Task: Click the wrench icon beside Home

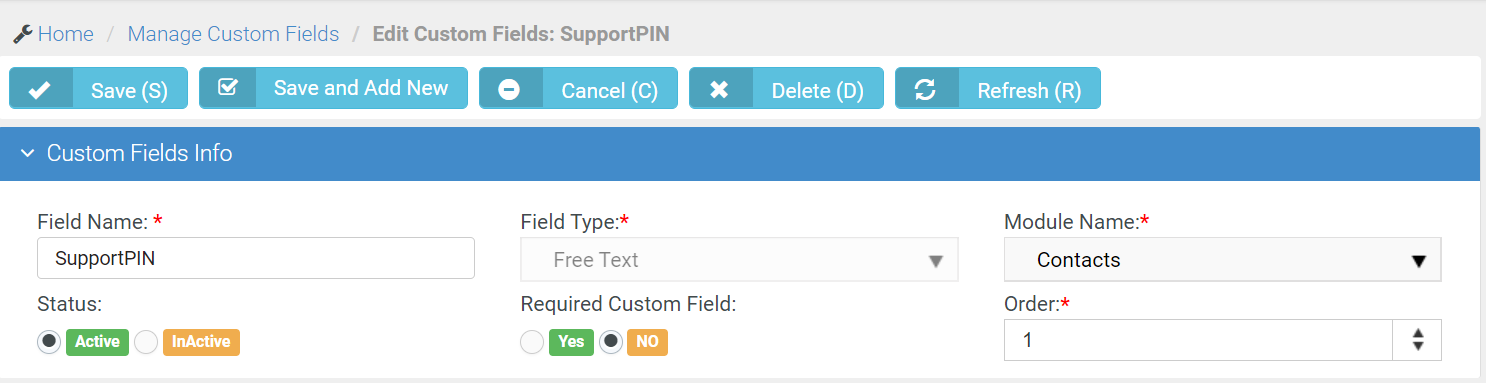Action: 22,34
